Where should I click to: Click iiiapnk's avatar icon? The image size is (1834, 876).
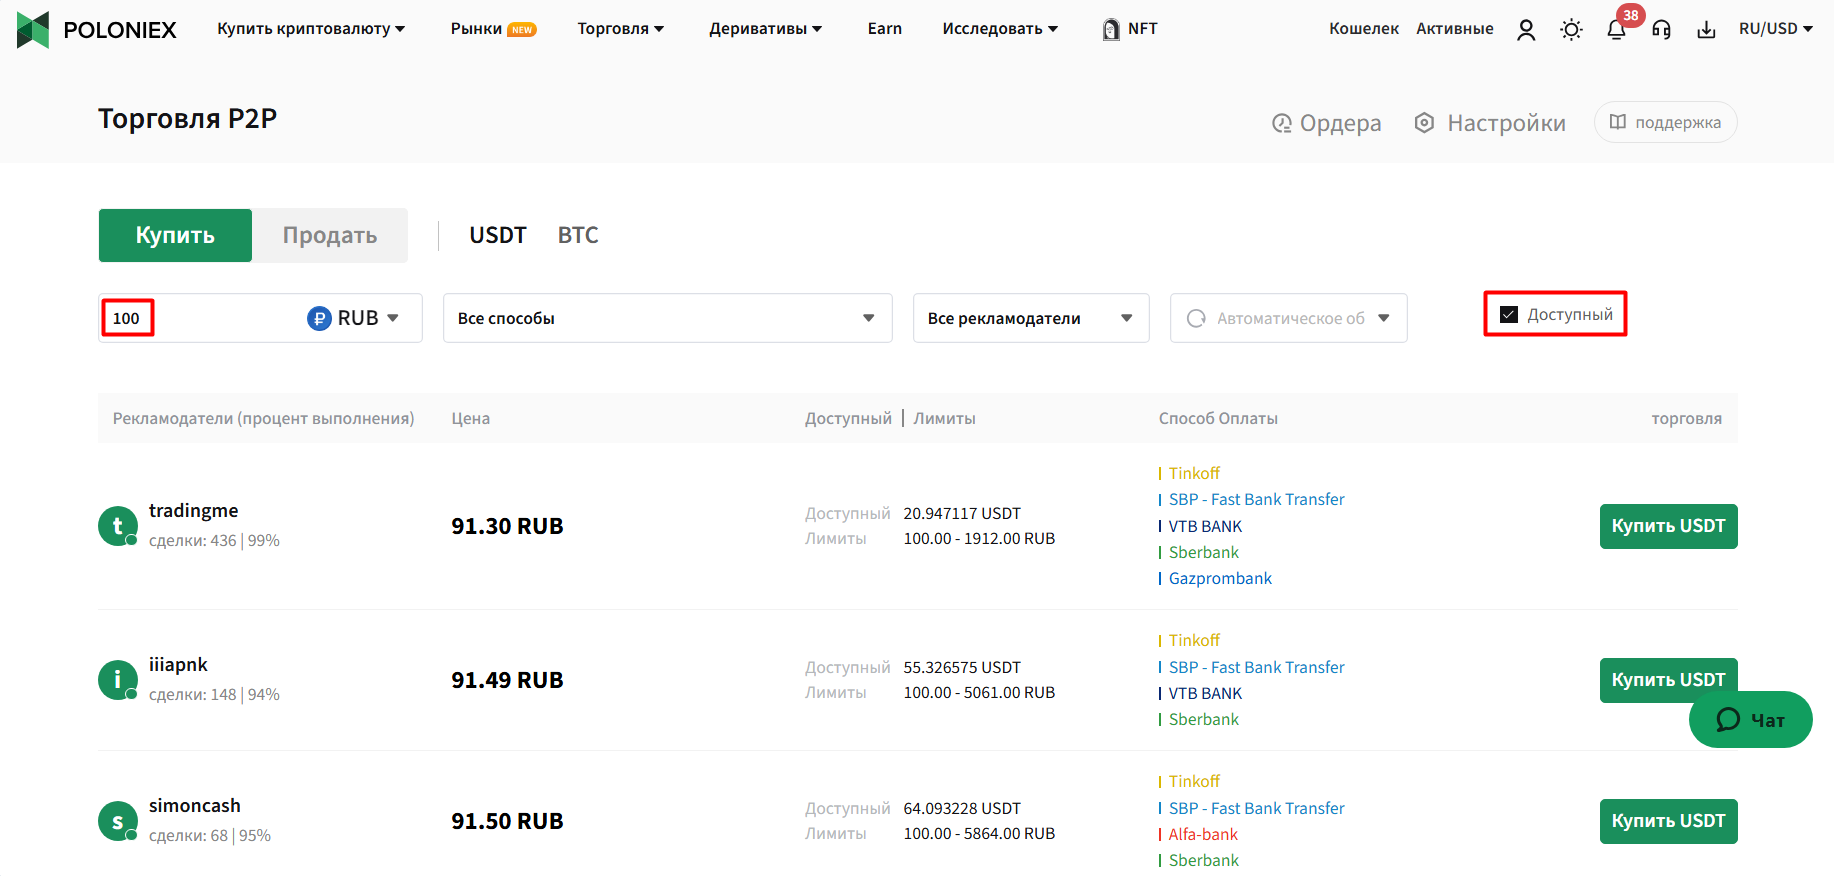(117, 680)
